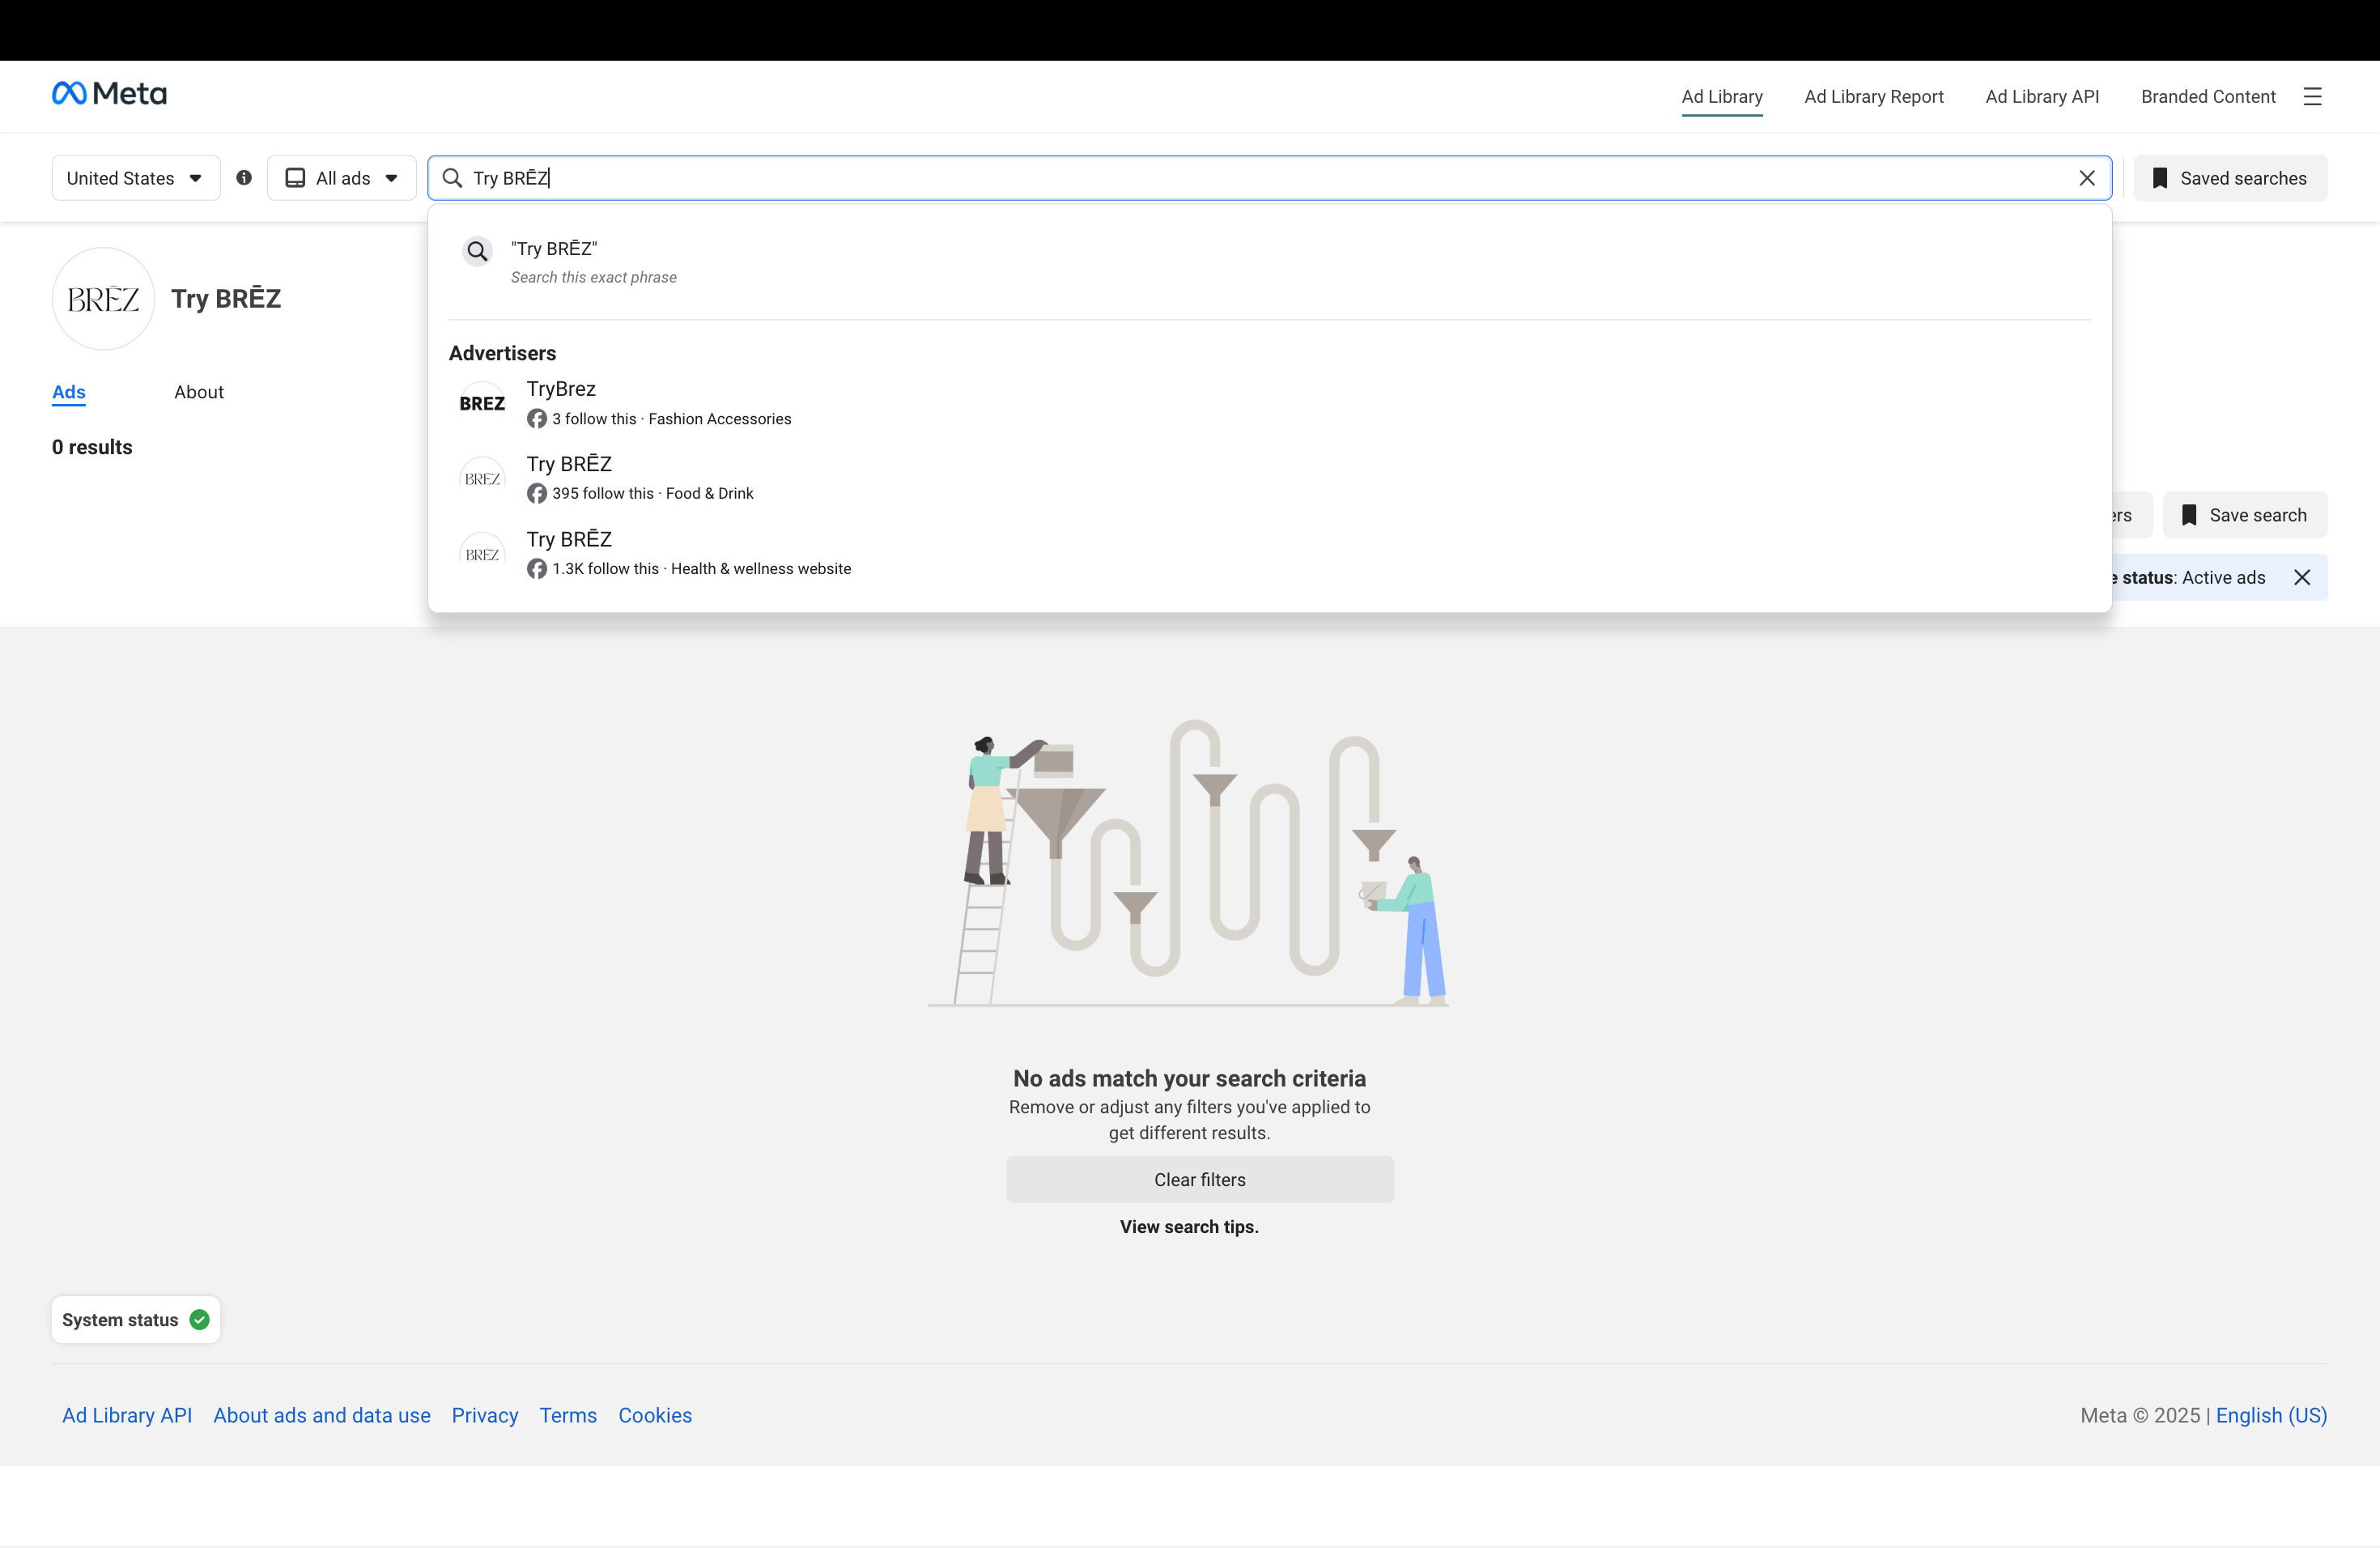
Task: Click the country info icon
Action: (244, 178)
